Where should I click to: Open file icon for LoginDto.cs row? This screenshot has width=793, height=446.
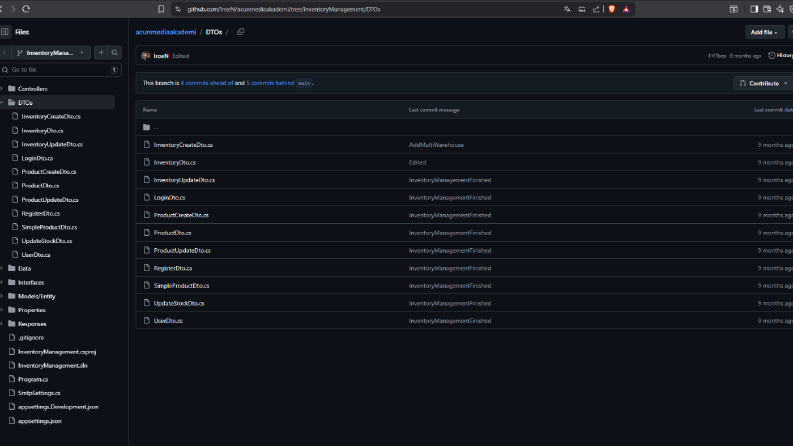point(147,197)
